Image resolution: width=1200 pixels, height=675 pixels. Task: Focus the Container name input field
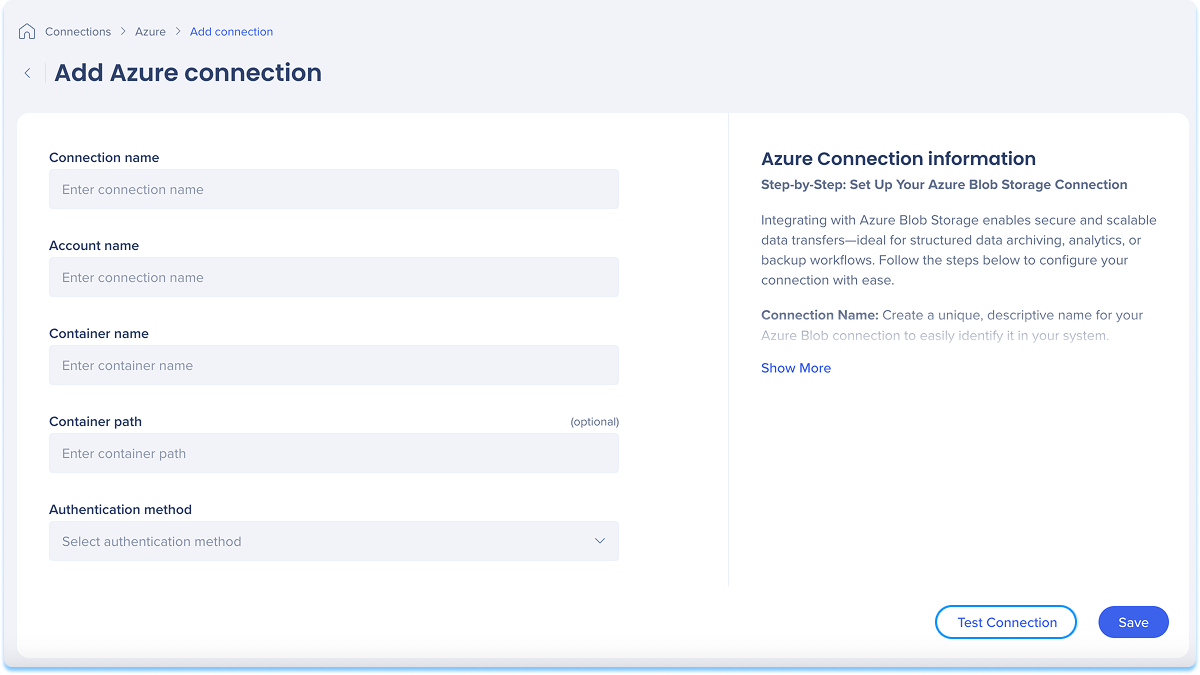334,365
